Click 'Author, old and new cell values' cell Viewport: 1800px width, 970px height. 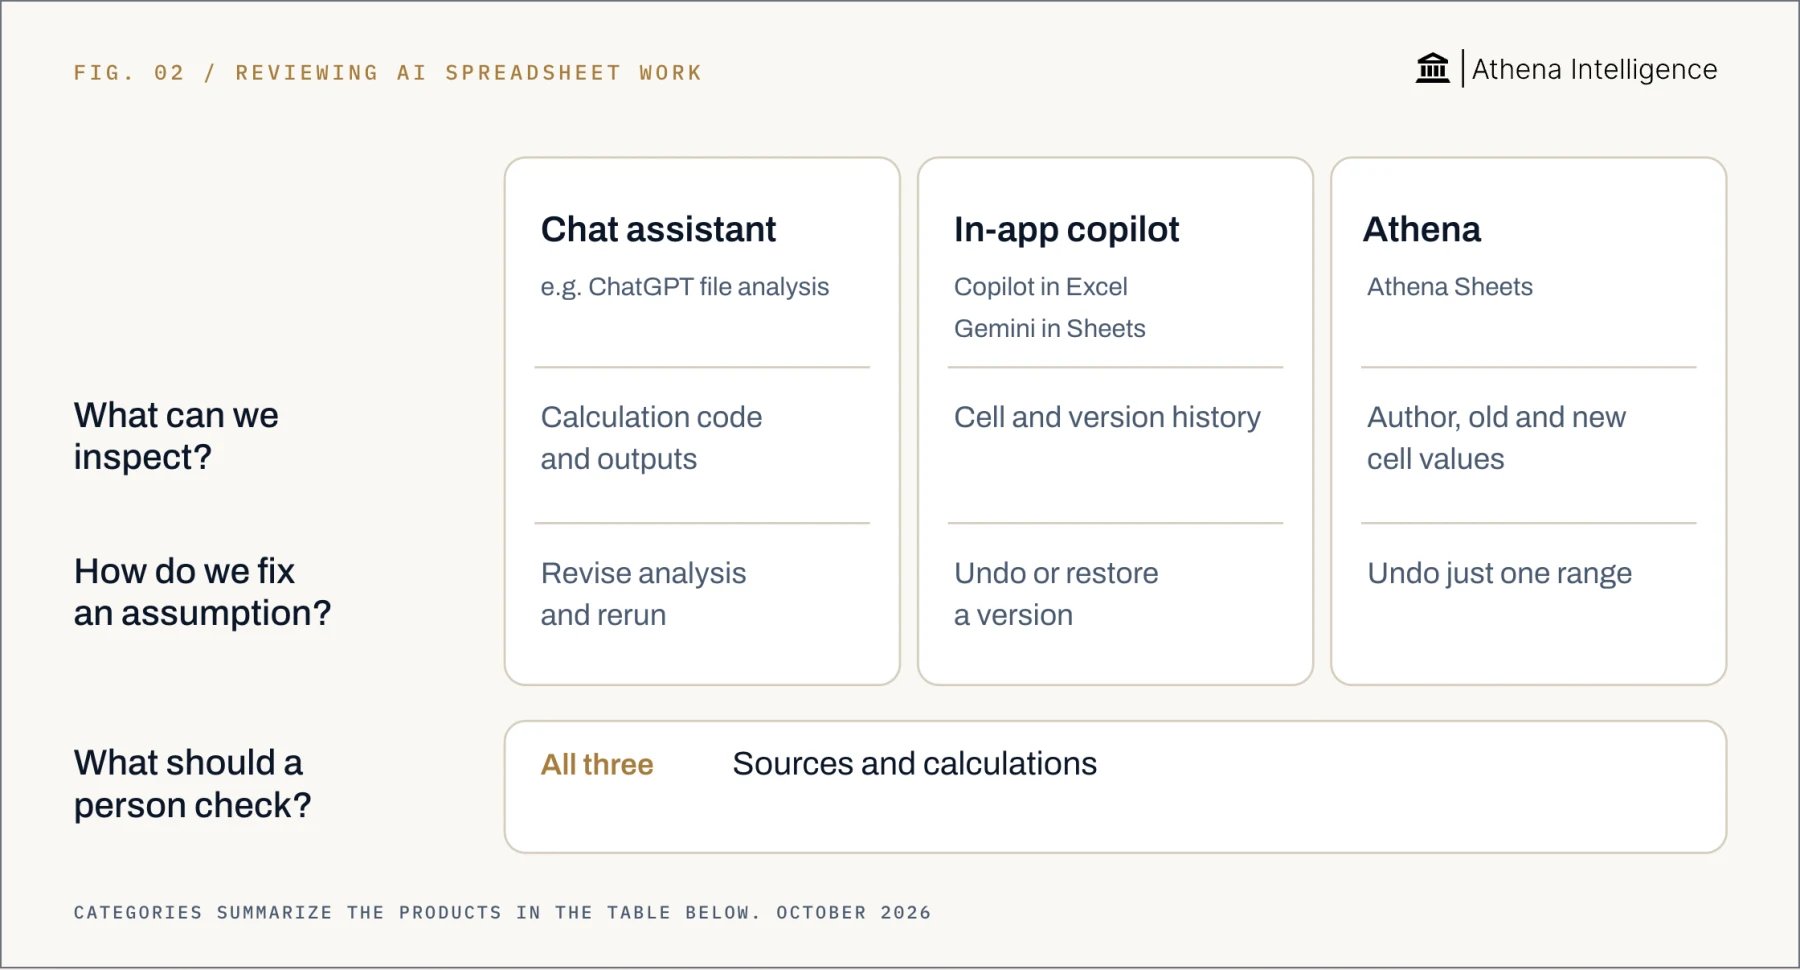[1496, 438]
